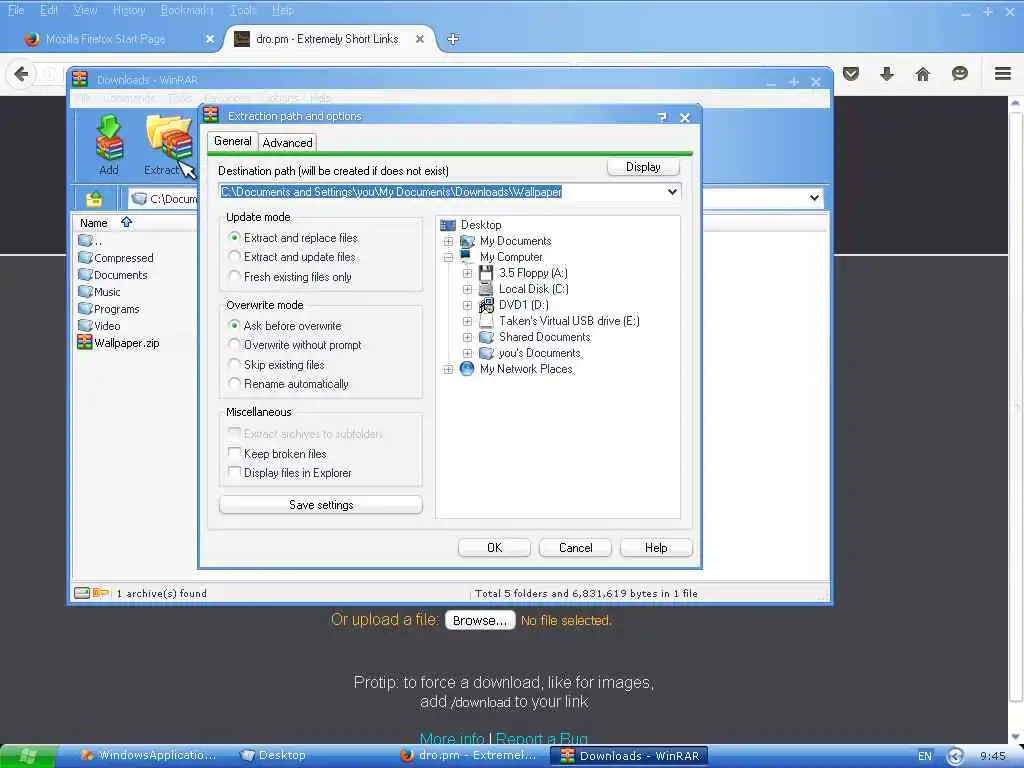Image resolution: width=1024 pixels, height=768 pixels.
Task: Click the dialog Help button
Action: [656, 548]
